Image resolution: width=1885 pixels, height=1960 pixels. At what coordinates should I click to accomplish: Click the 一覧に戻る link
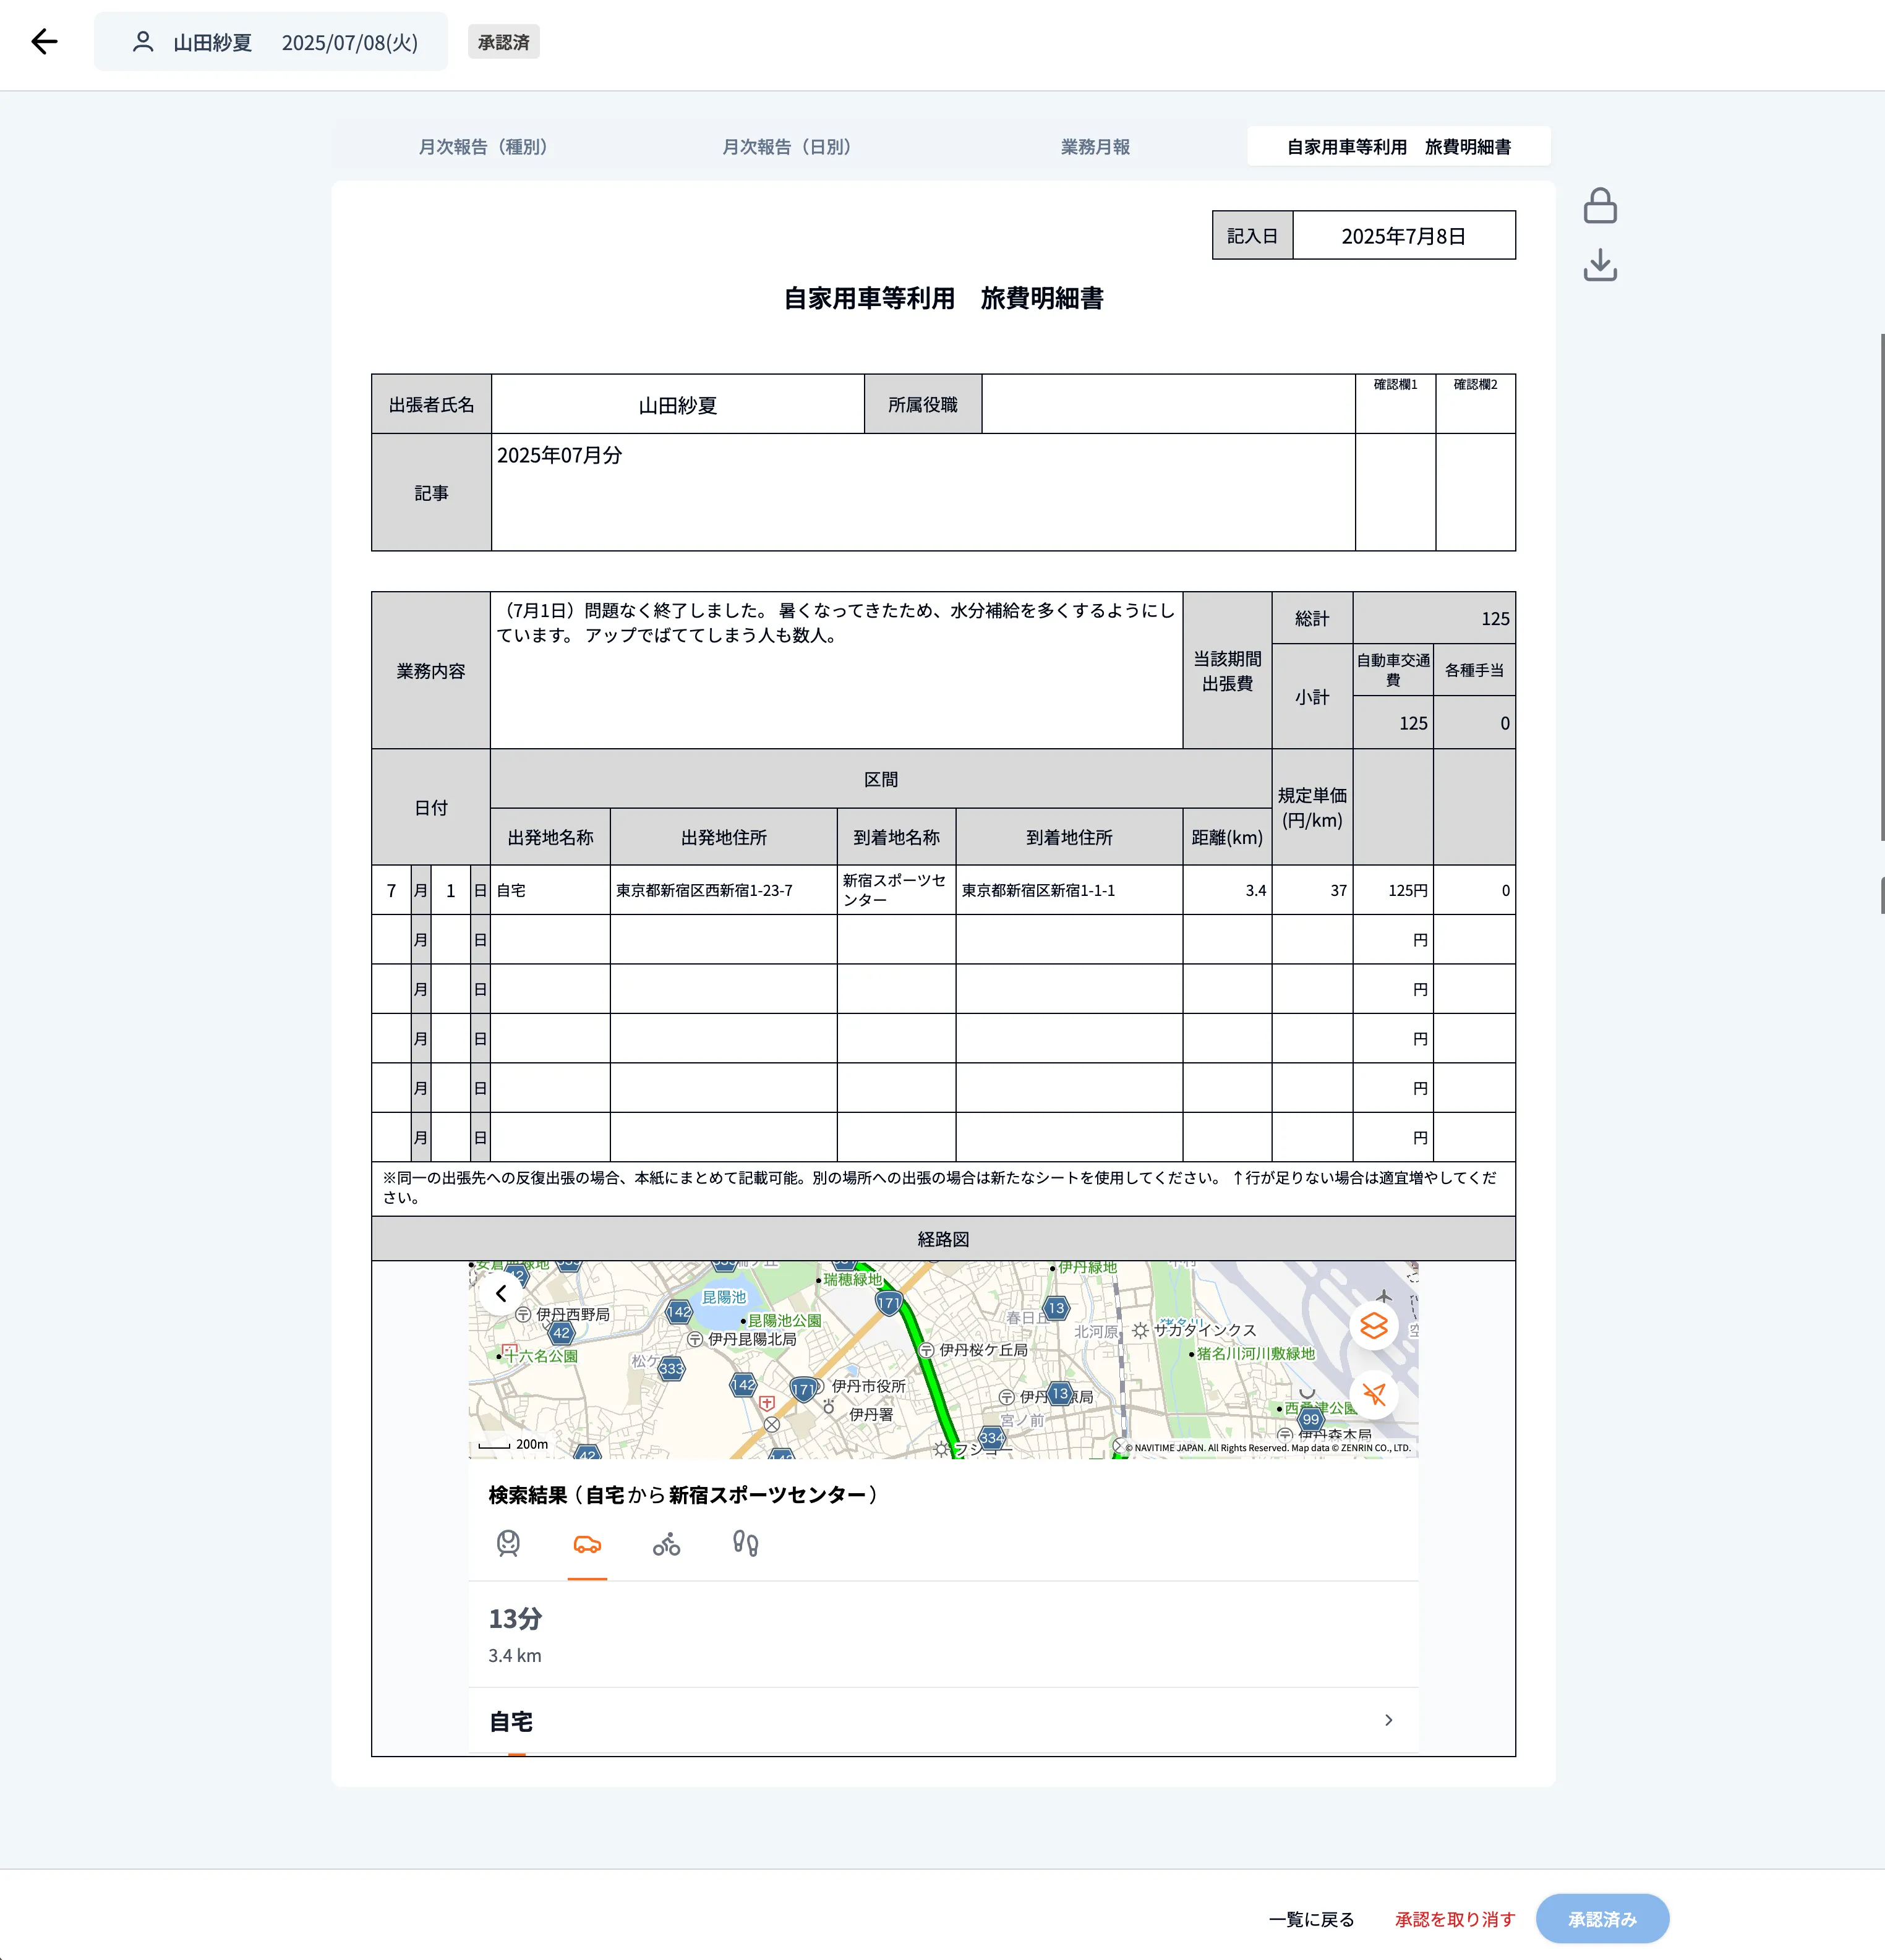(x=1311, y=1919)
